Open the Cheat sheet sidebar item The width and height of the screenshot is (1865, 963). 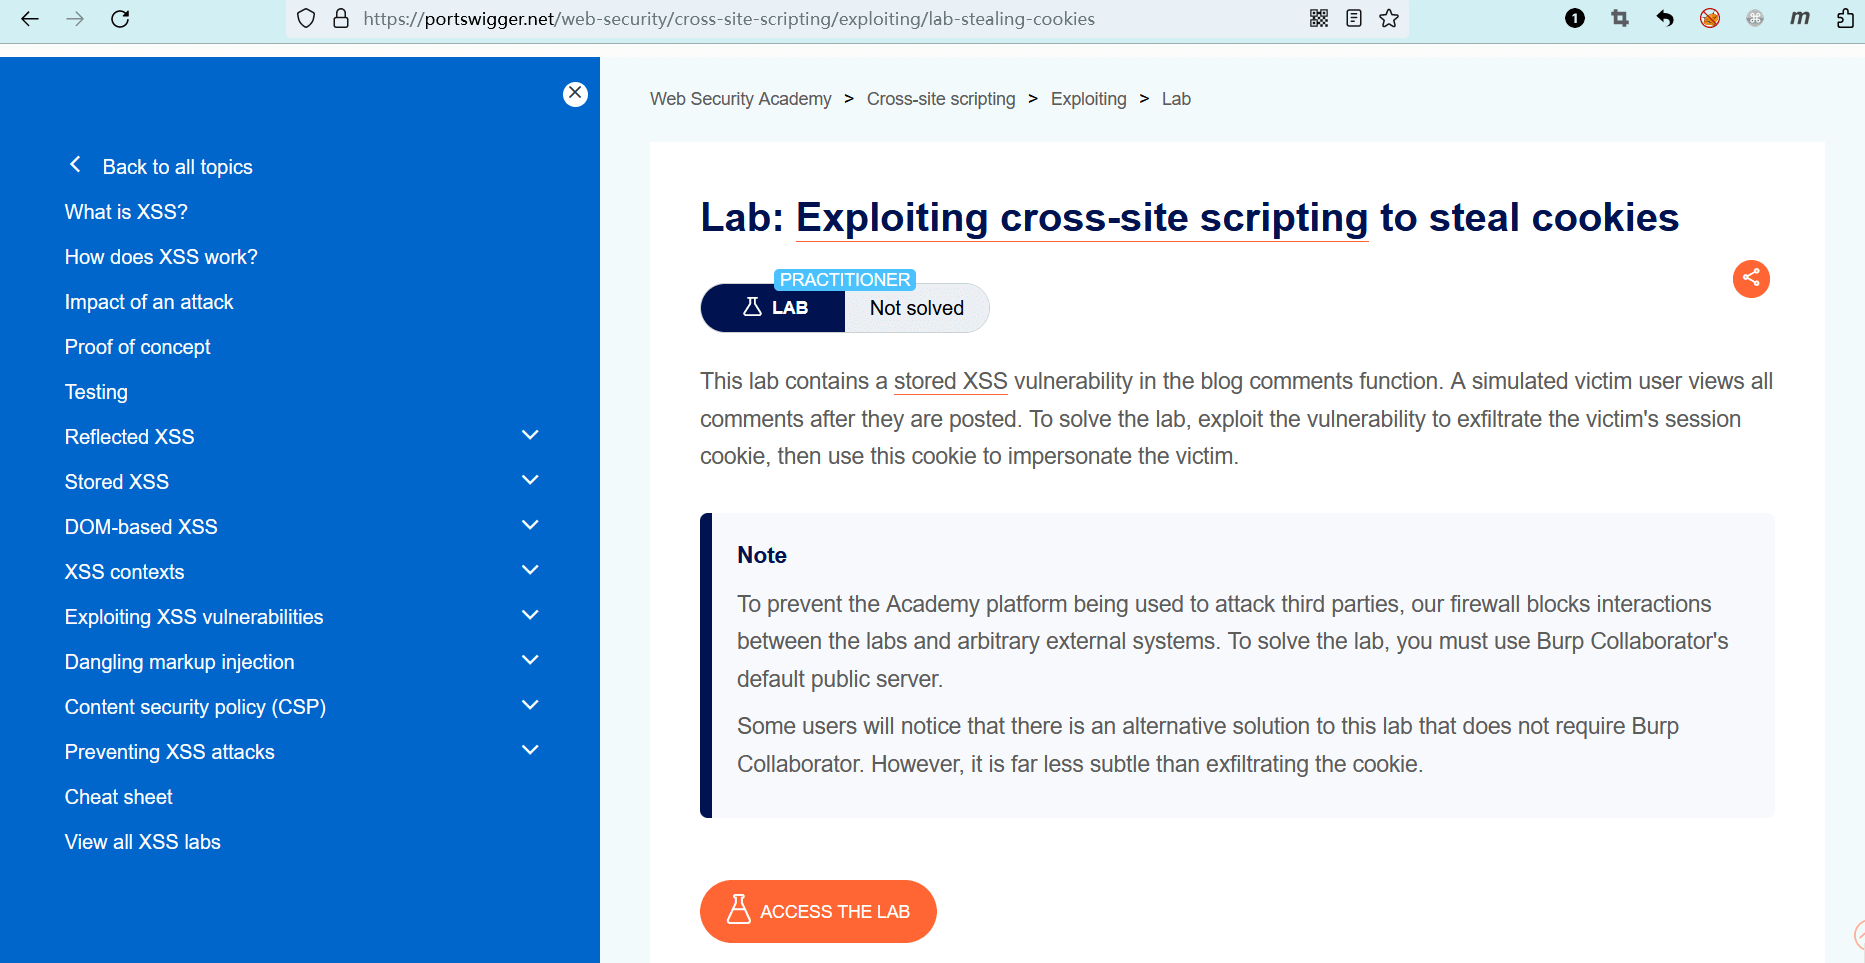coord(119,797)
